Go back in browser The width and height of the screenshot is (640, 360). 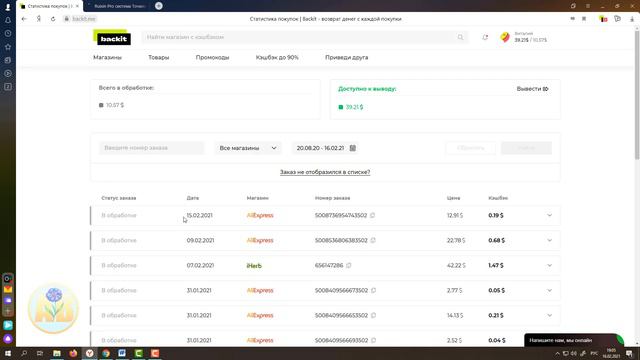tap(24, 19)
